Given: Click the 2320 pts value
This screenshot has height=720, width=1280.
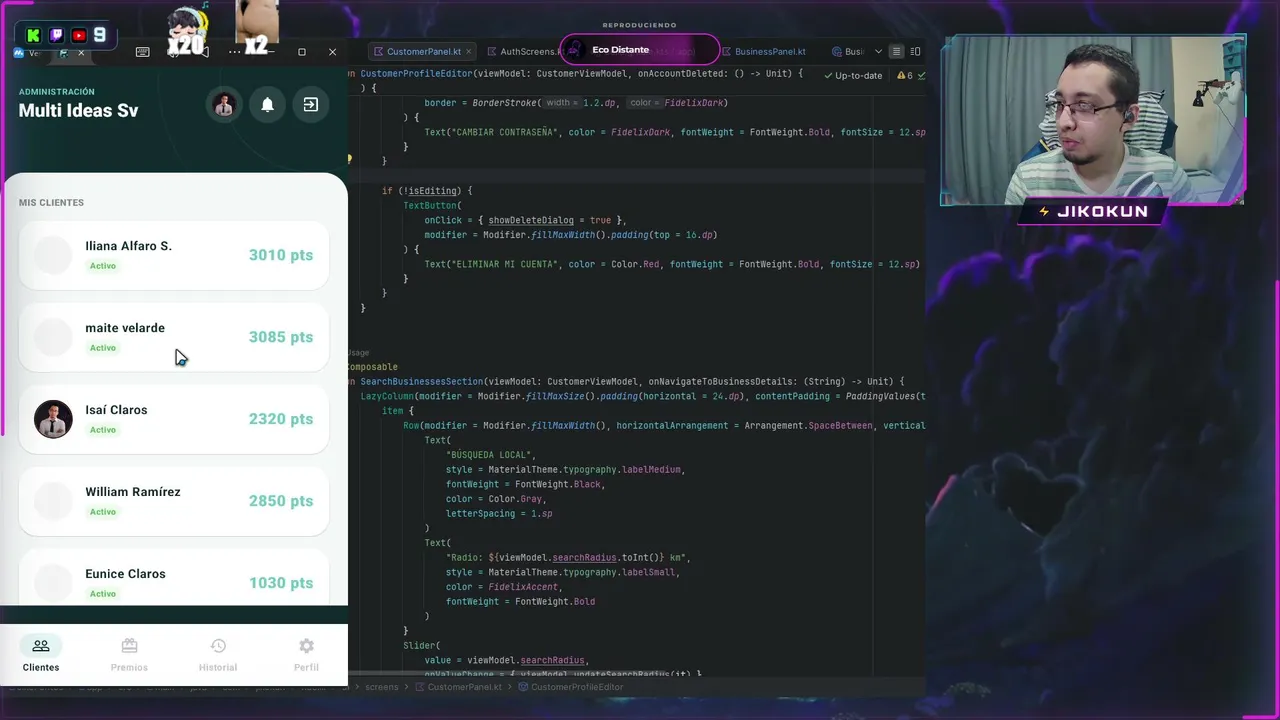Looking at the screenshot, I should 281,419.
